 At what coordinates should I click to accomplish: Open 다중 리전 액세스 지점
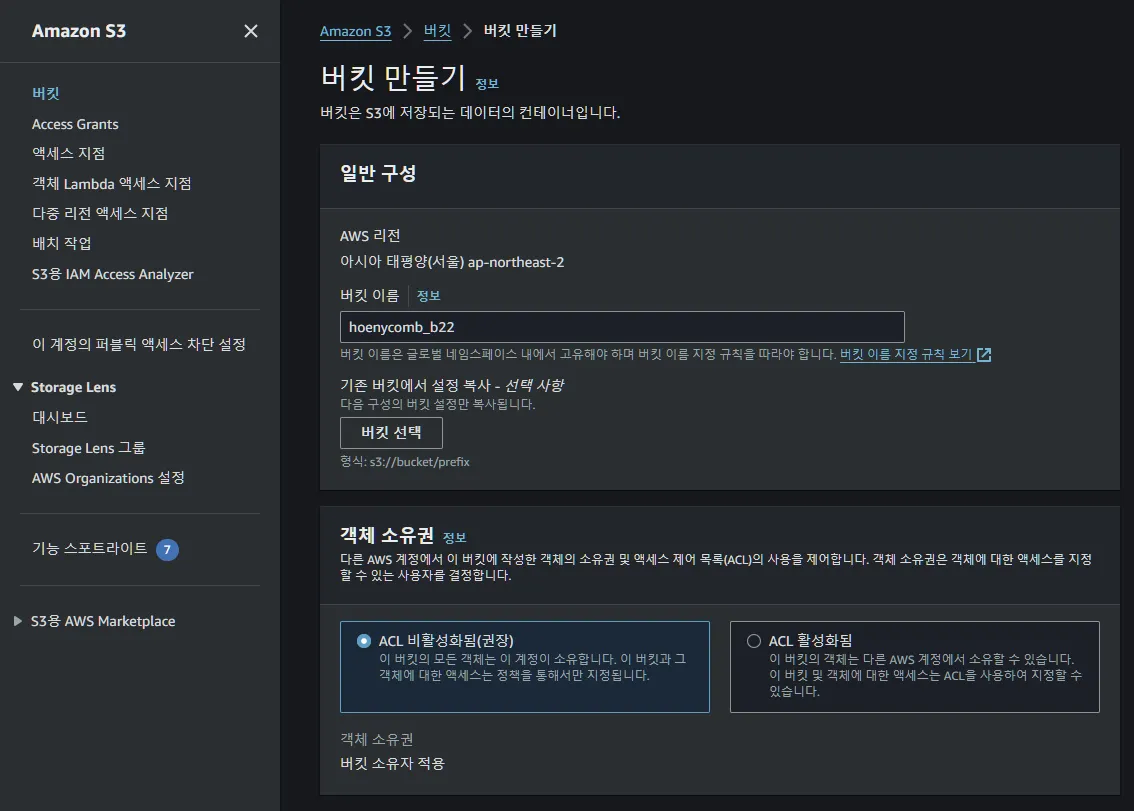click(x=100, y=213)
